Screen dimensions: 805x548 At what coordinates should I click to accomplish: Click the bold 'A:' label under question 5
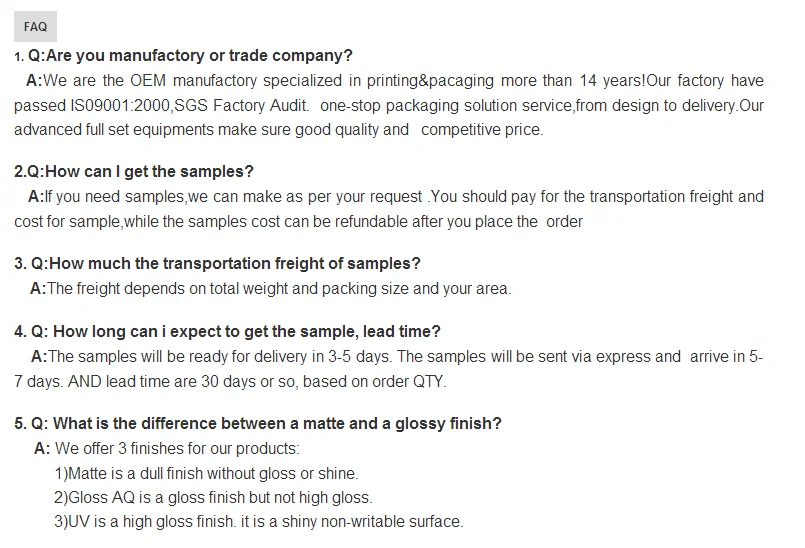point(42,449)
